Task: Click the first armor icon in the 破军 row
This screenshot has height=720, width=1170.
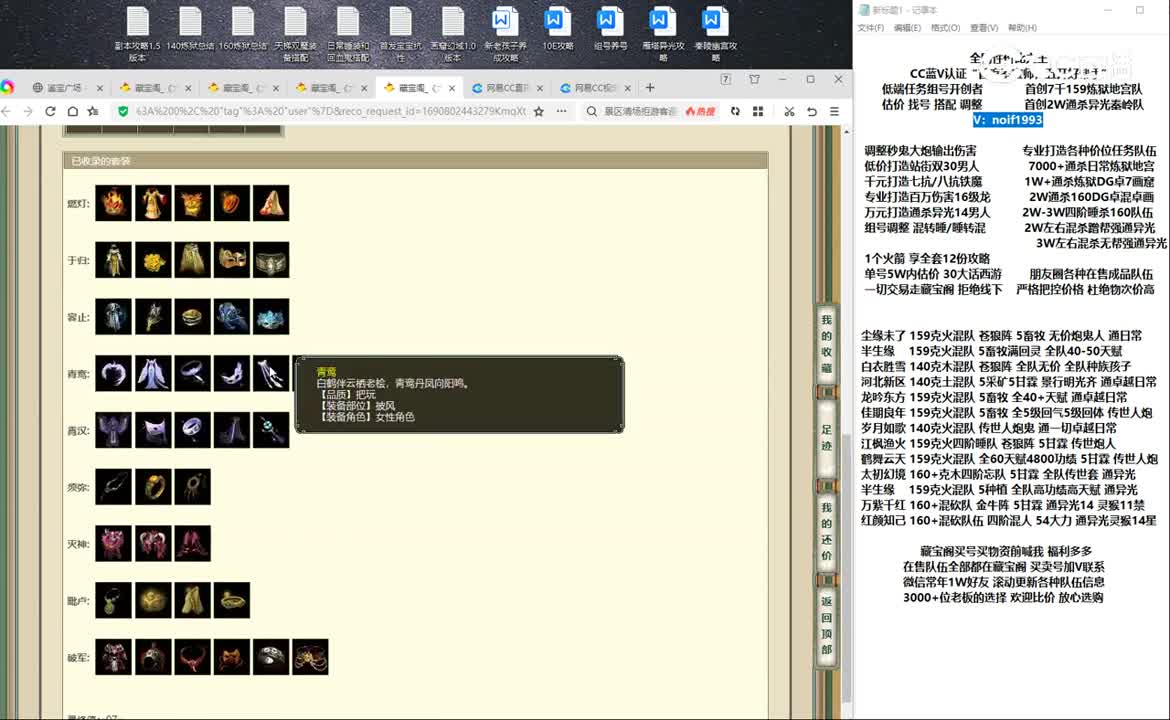Action: click(113, 657)
